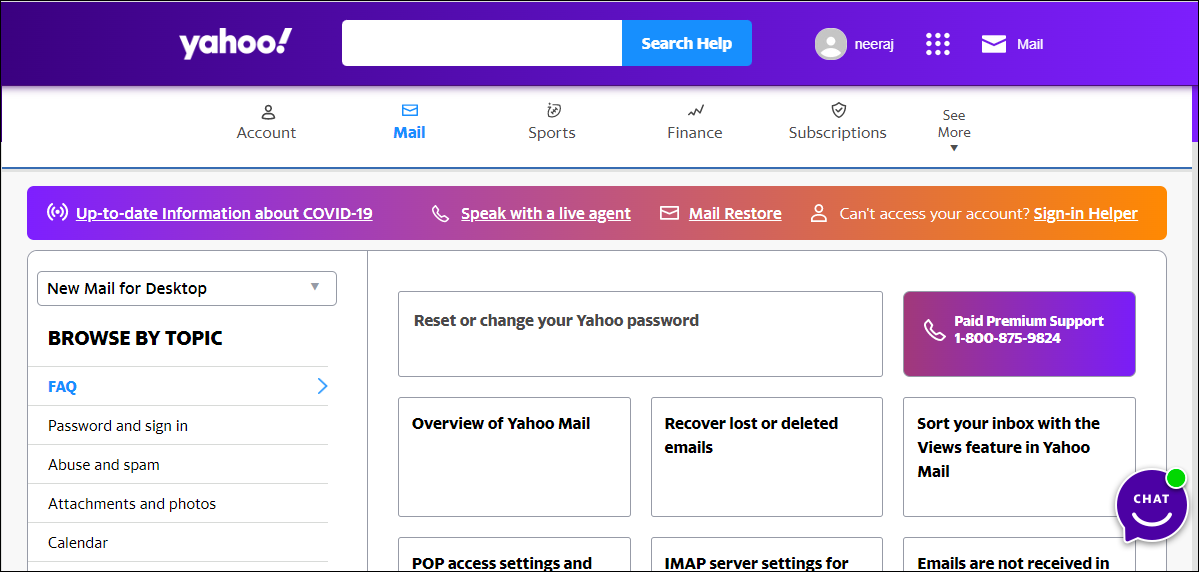Click the COVID-19 broadcast icon

click(57, 213)
